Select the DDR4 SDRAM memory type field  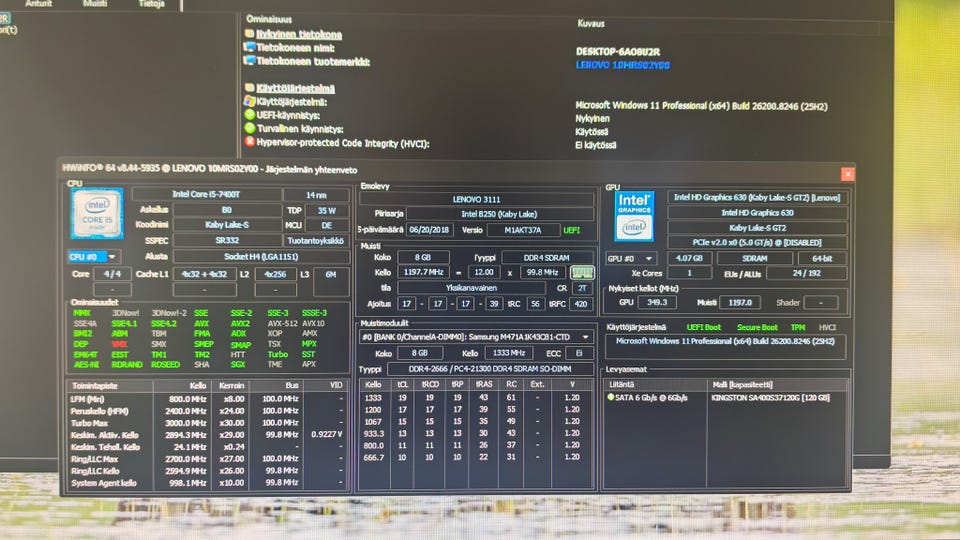546,258
